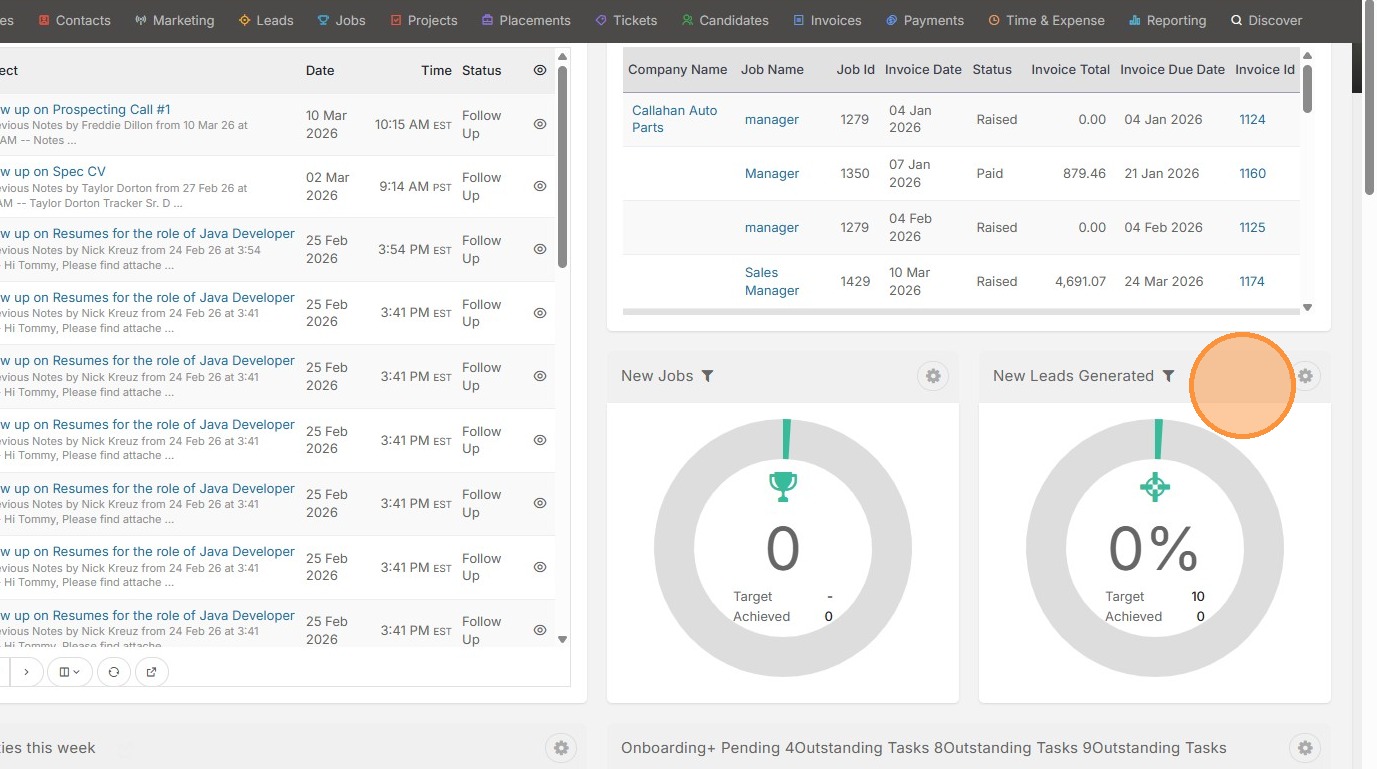Go to Candidates
The image size is (1377, 769).
pos(725,20)
